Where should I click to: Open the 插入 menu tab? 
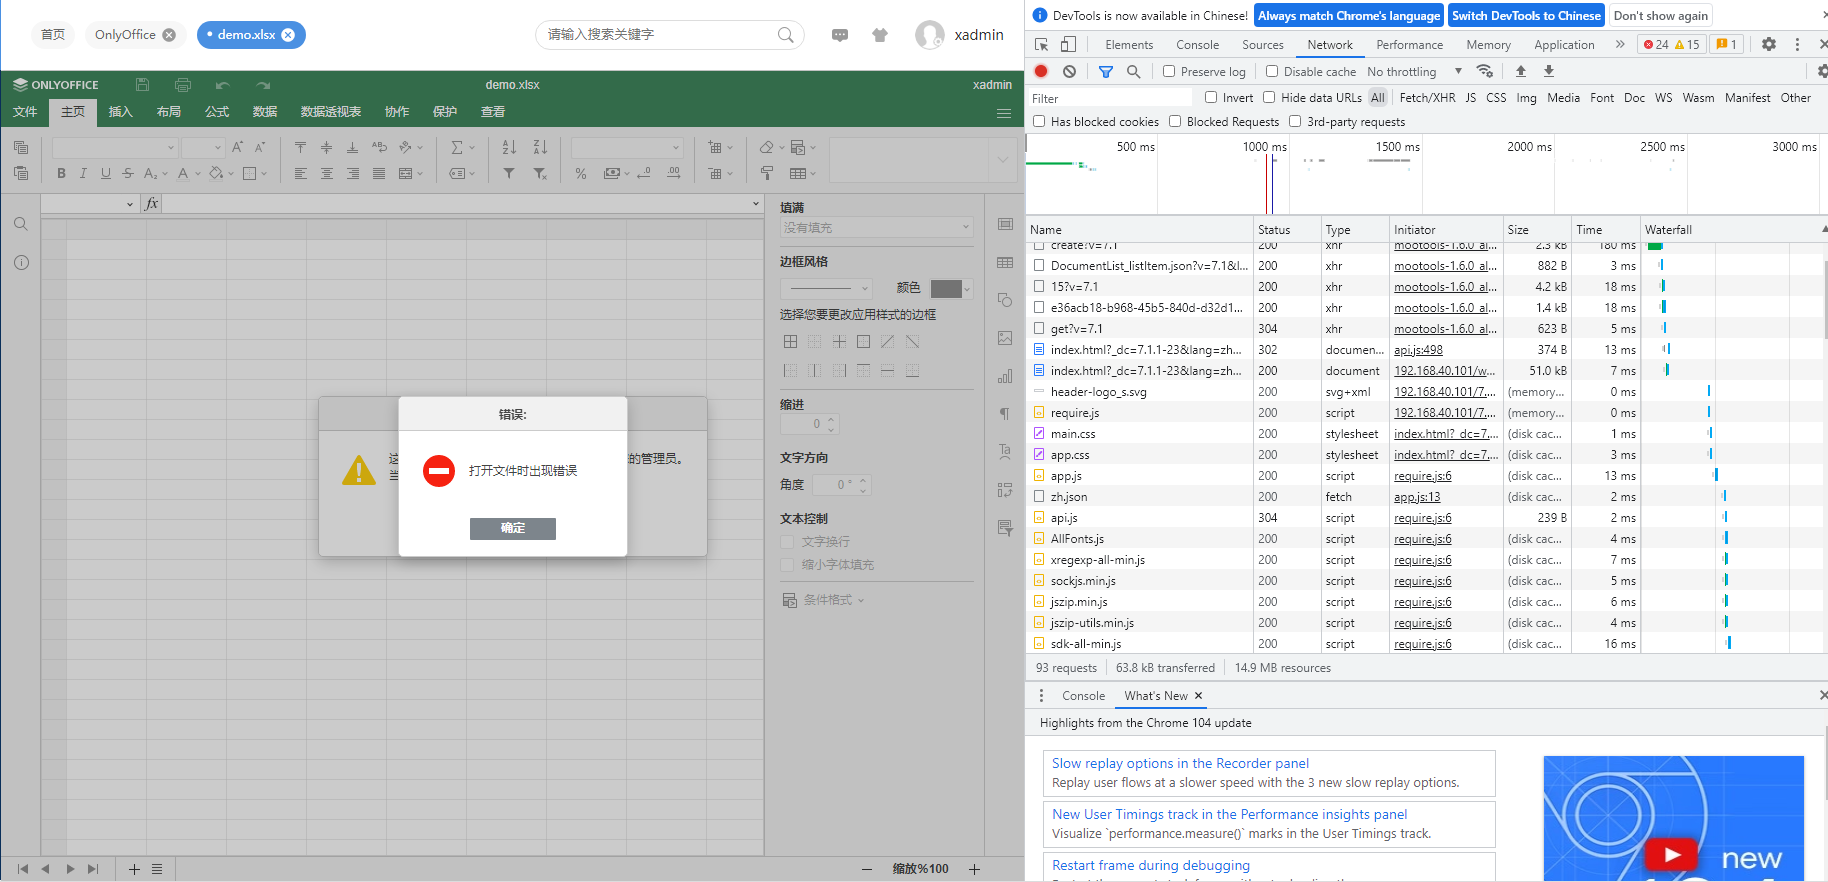[x=121, y=111]
